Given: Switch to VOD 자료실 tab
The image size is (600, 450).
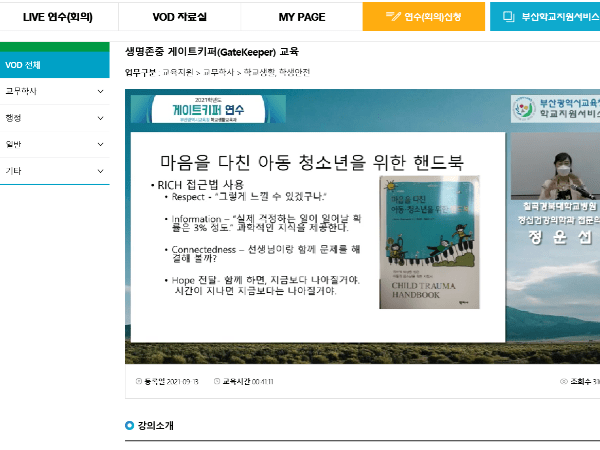Looking at the screenshot, I should click(x=181, y=17).
